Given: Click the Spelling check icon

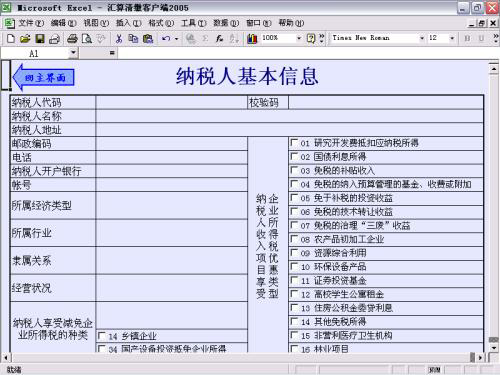Looking at the screenshot, I should click(x=101, y=39).
